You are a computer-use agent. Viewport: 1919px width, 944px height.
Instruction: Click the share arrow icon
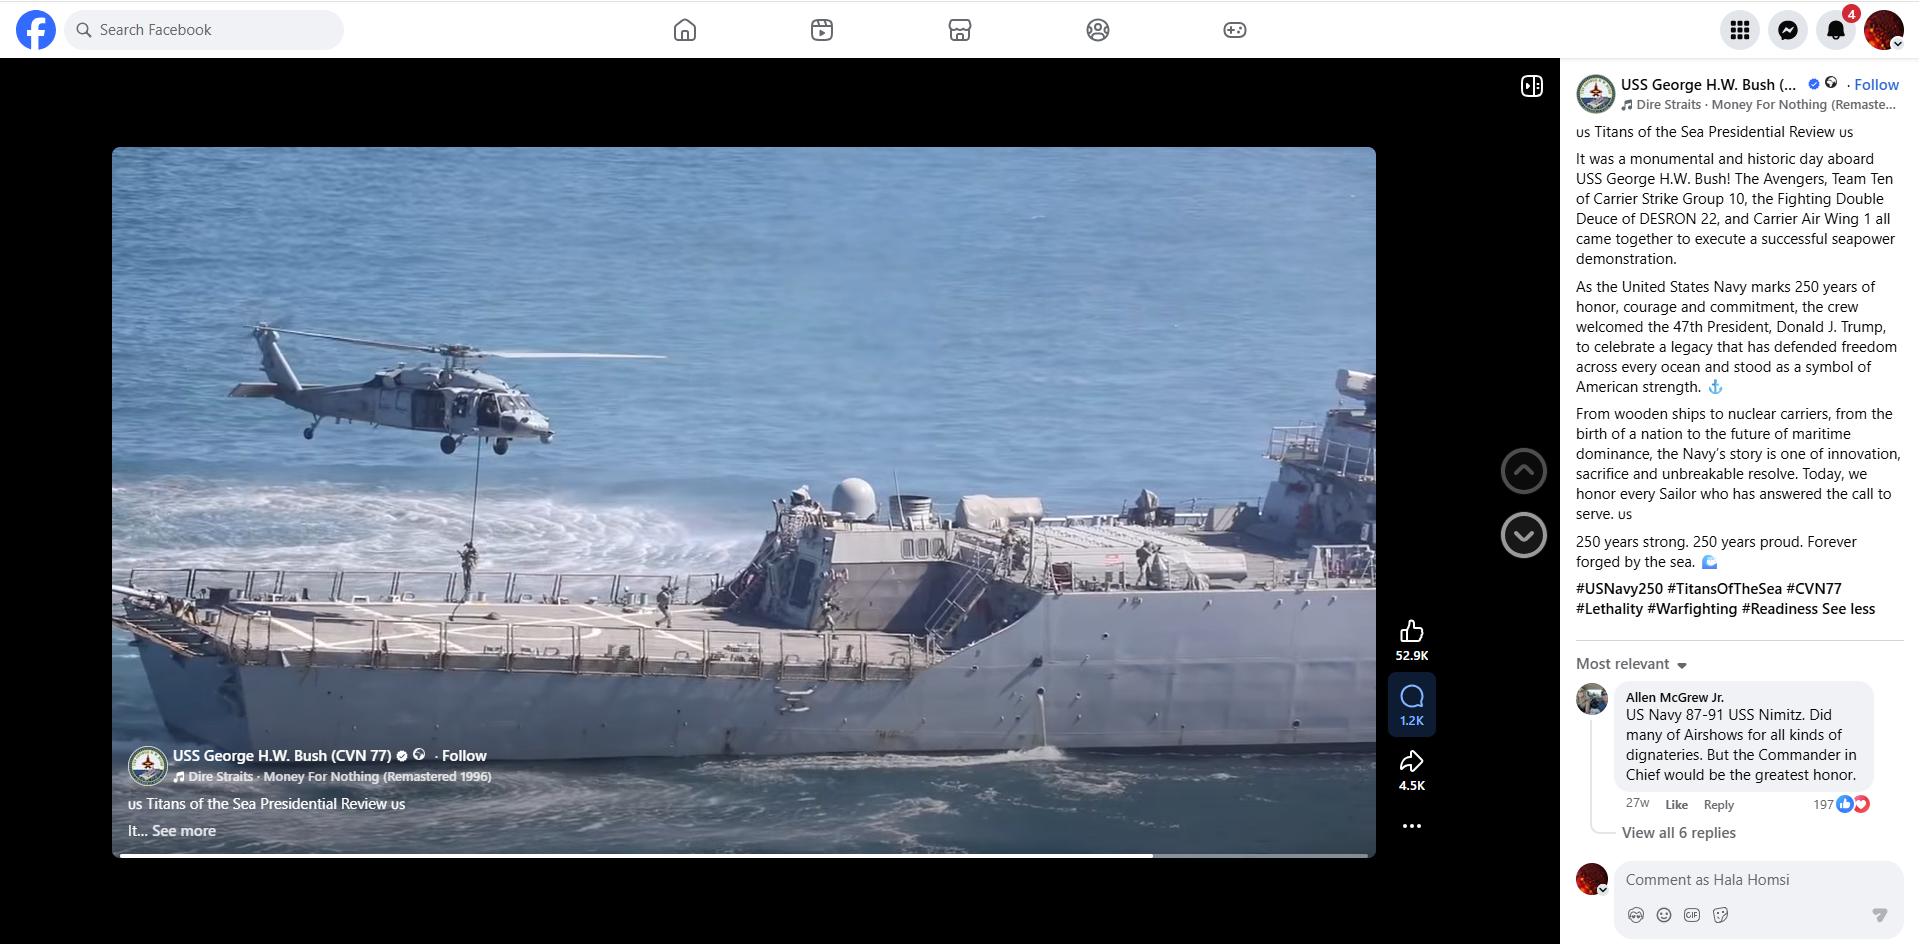[1411, 761]
